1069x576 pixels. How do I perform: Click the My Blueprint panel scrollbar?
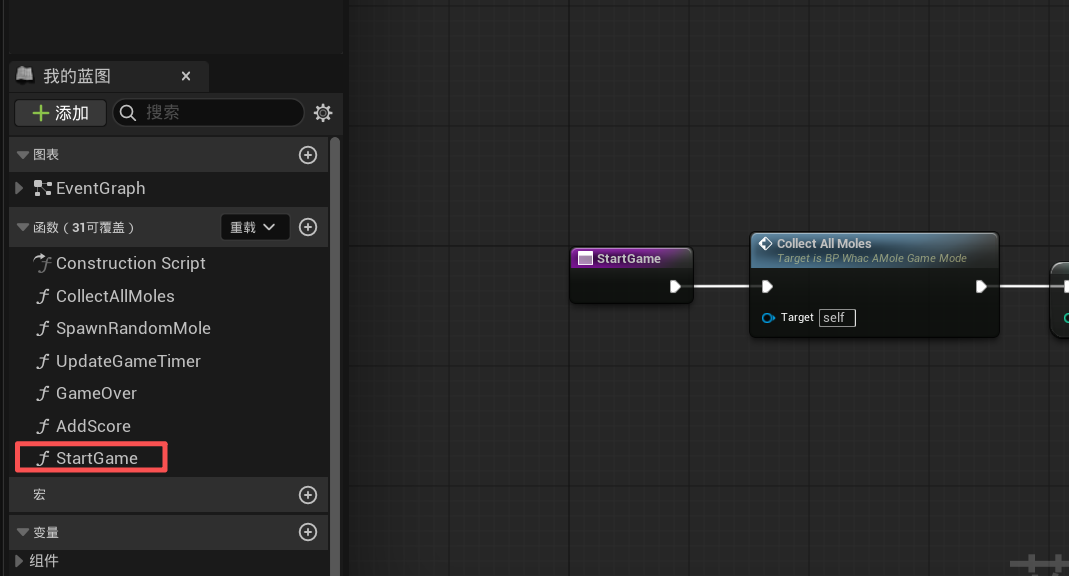tap(335, 357)
